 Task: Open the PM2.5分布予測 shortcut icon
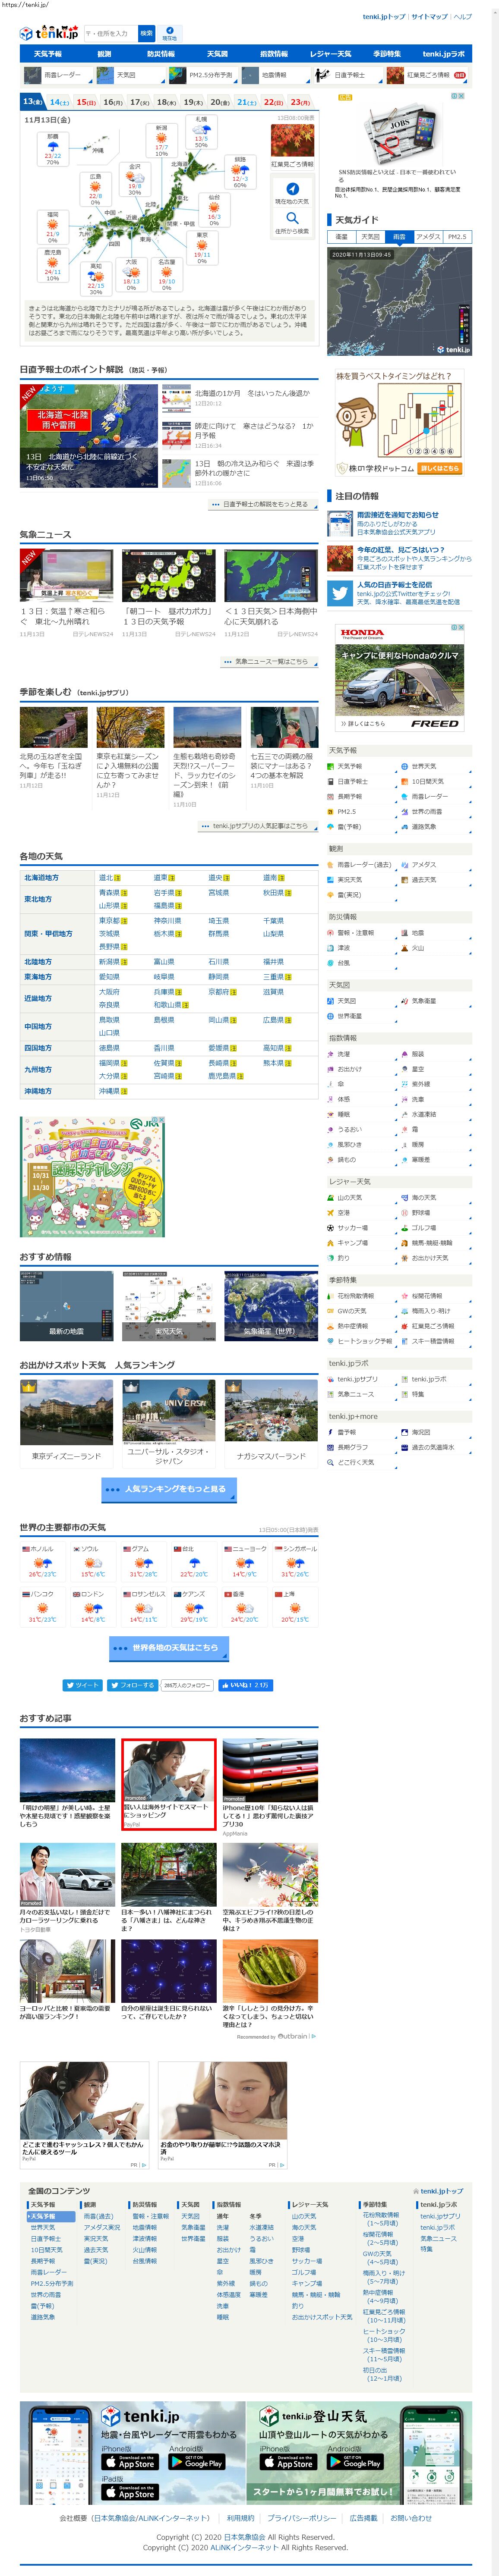click(177, 75)
